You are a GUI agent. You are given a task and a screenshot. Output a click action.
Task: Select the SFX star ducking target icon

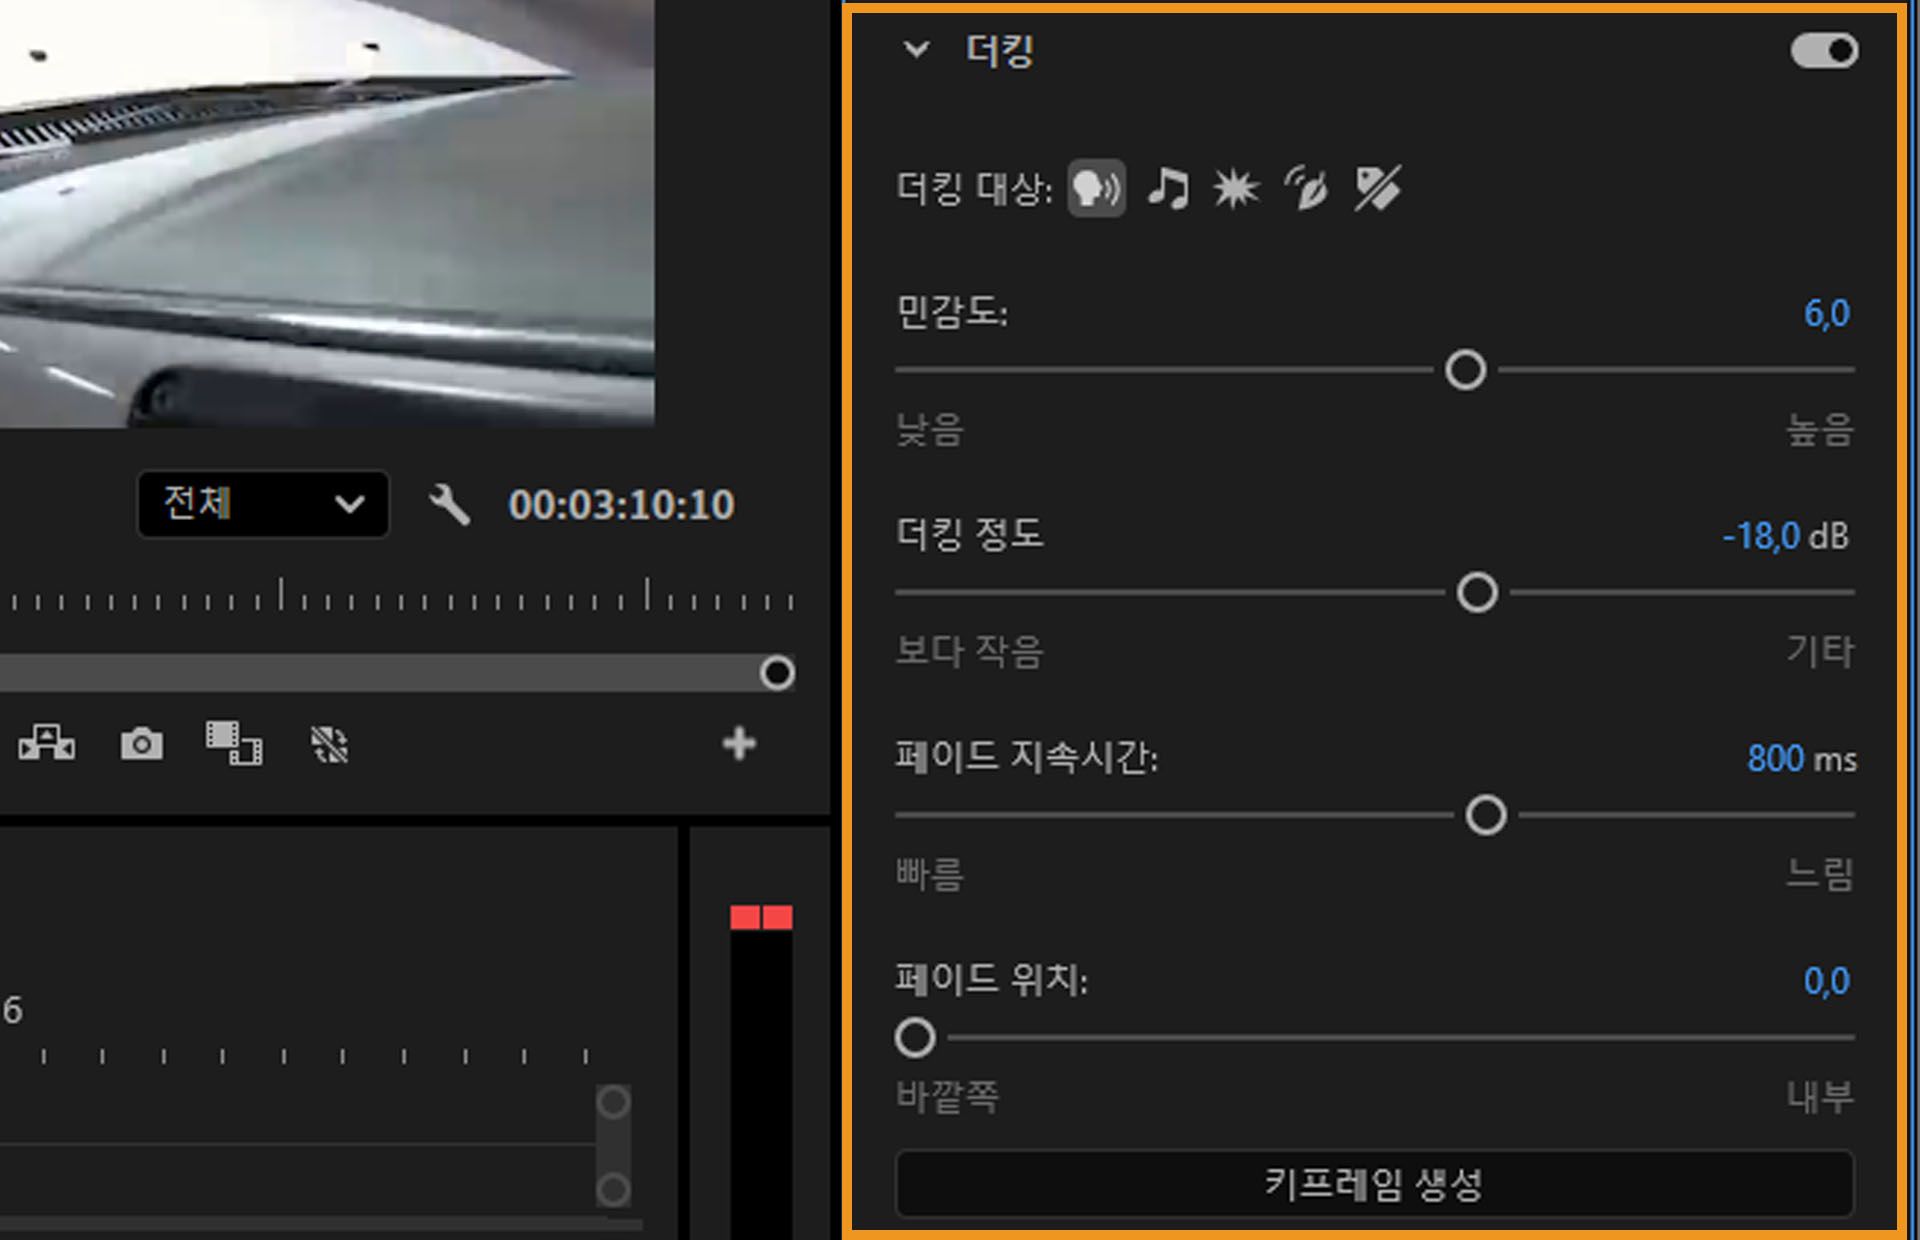pos(1236,188)
